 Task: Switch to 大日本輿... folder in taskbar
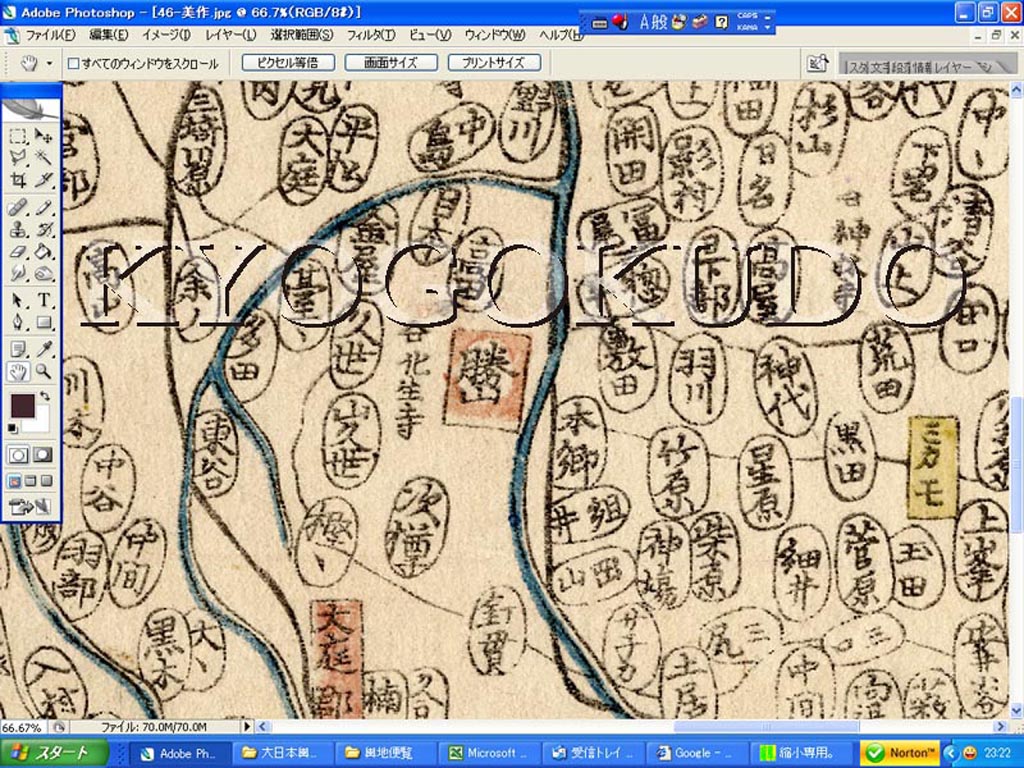(281, 753)
